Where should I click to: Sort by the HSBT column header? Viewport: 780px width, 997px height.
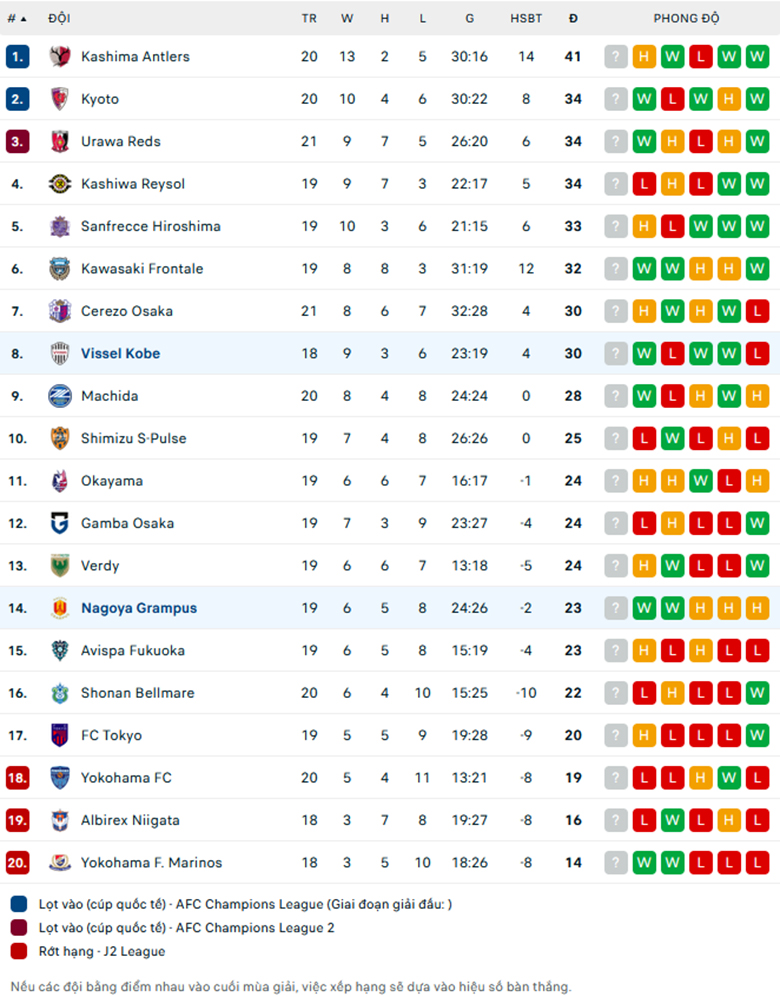tap(526, 18)
